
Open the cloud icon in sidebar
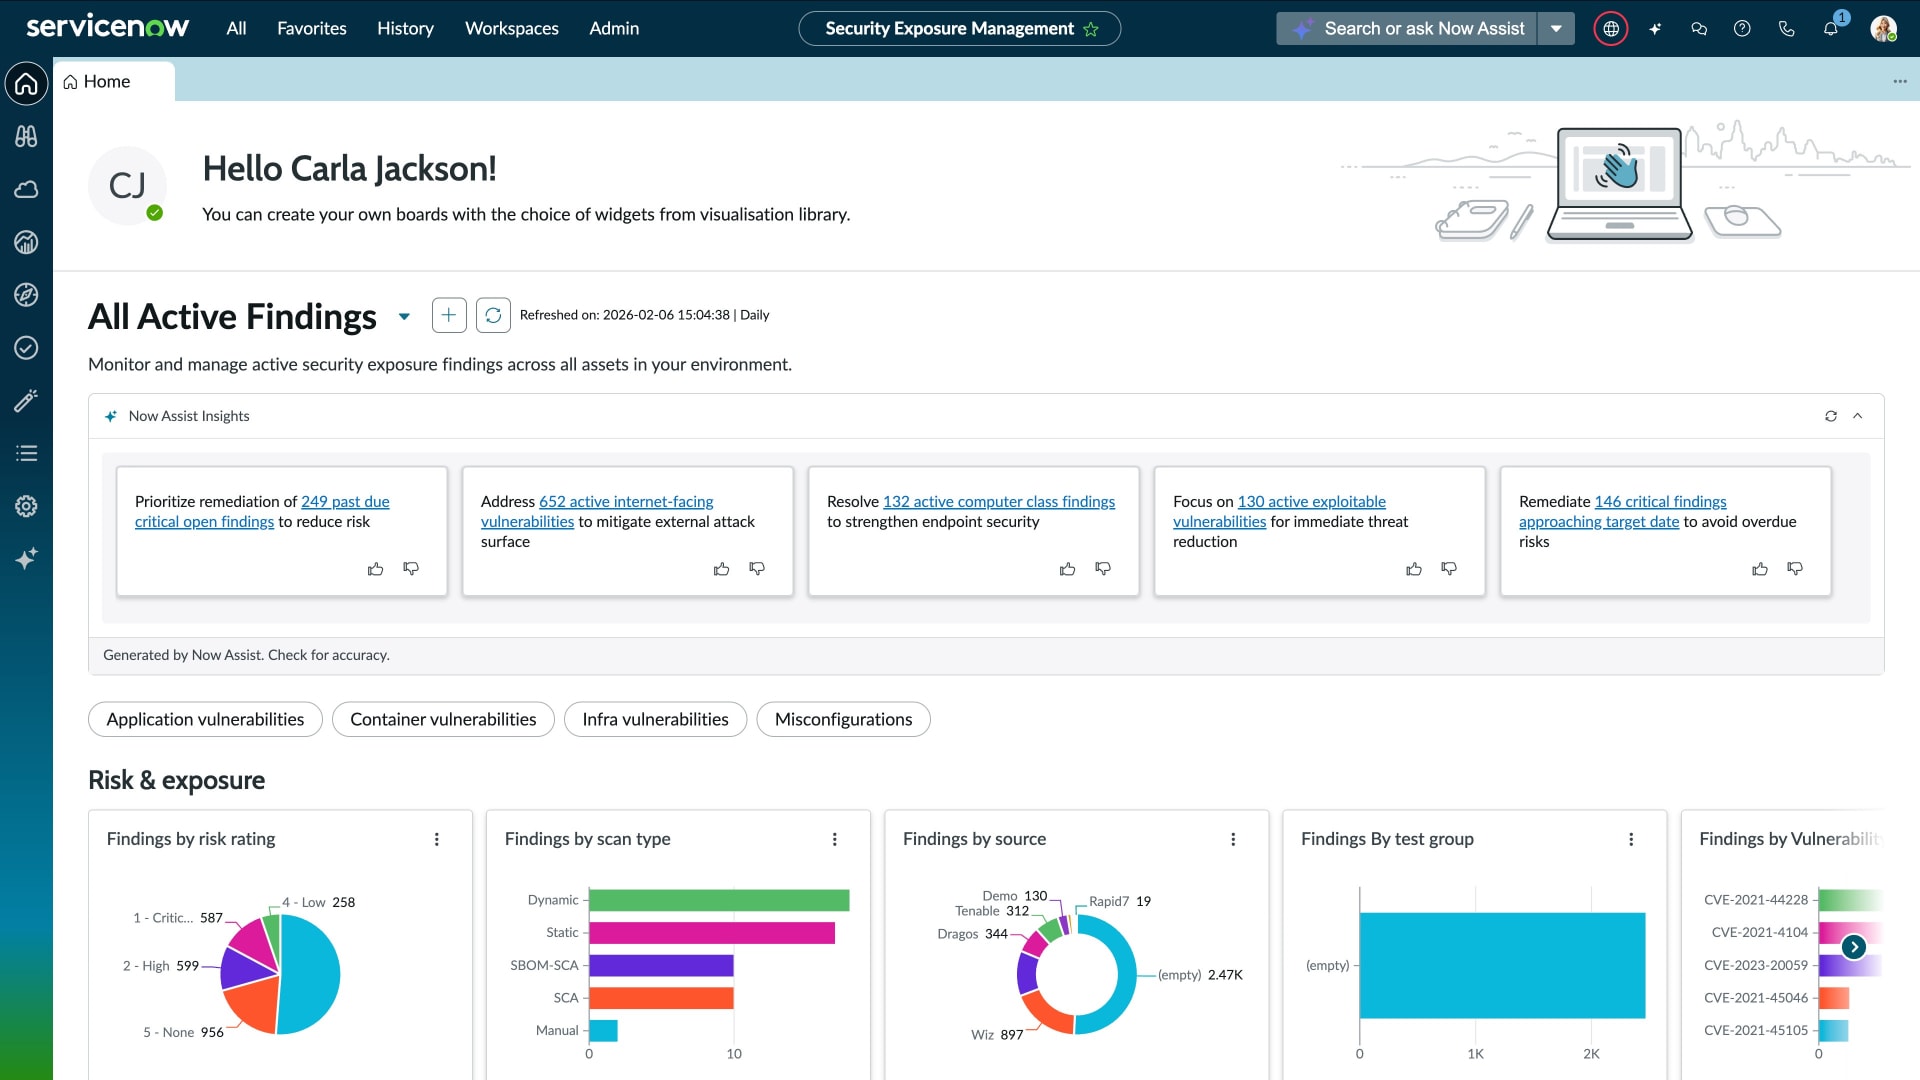tap(26, 189)
